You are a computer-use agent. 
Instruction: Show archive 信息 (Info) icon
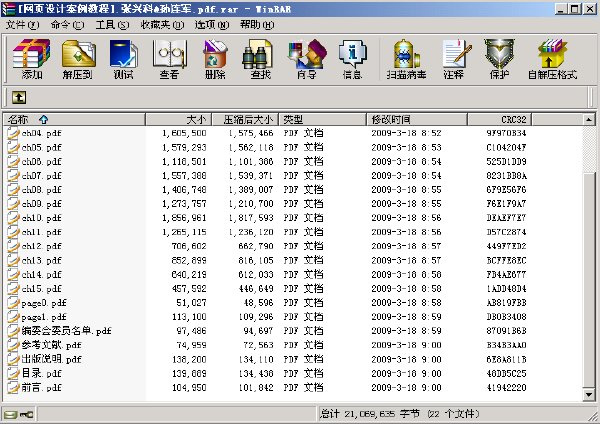[x=352, y=59]
